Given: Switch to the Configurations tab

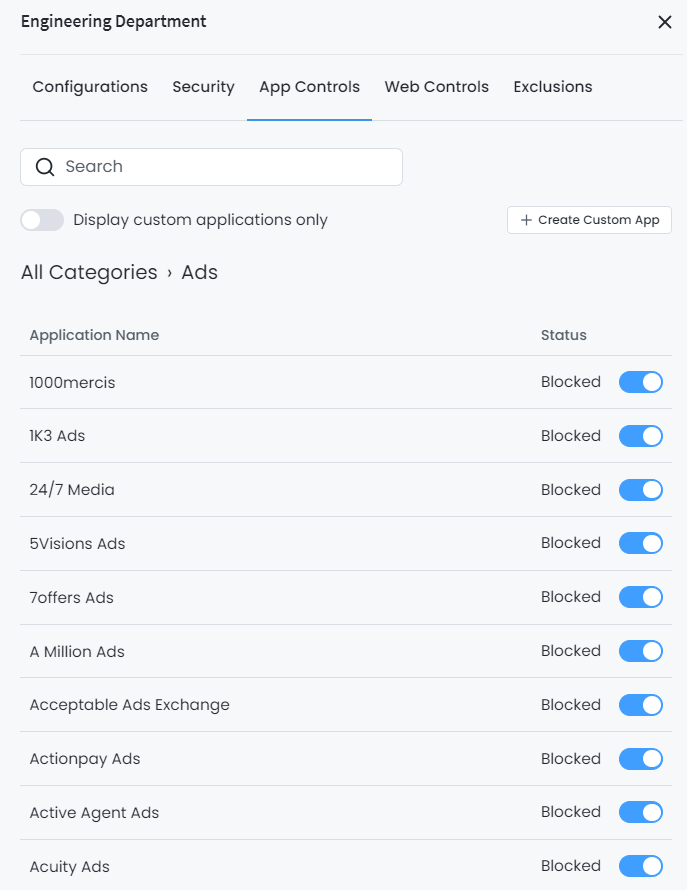Looking at the screenshot, I should click(x=89, y=87).
